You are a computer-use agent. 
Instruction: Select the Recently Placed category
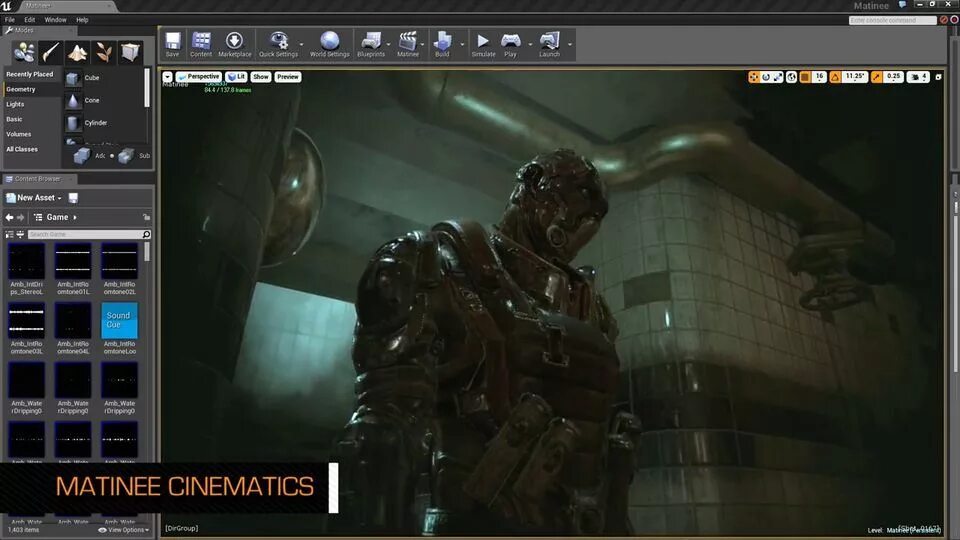pos(32,74)
